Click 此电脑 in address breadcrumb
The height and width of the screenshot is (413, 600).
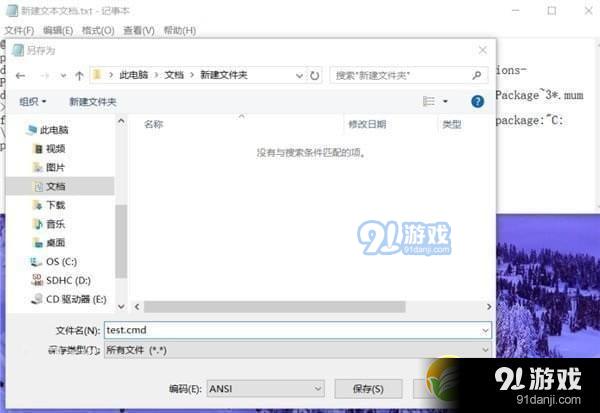(134, 75)
